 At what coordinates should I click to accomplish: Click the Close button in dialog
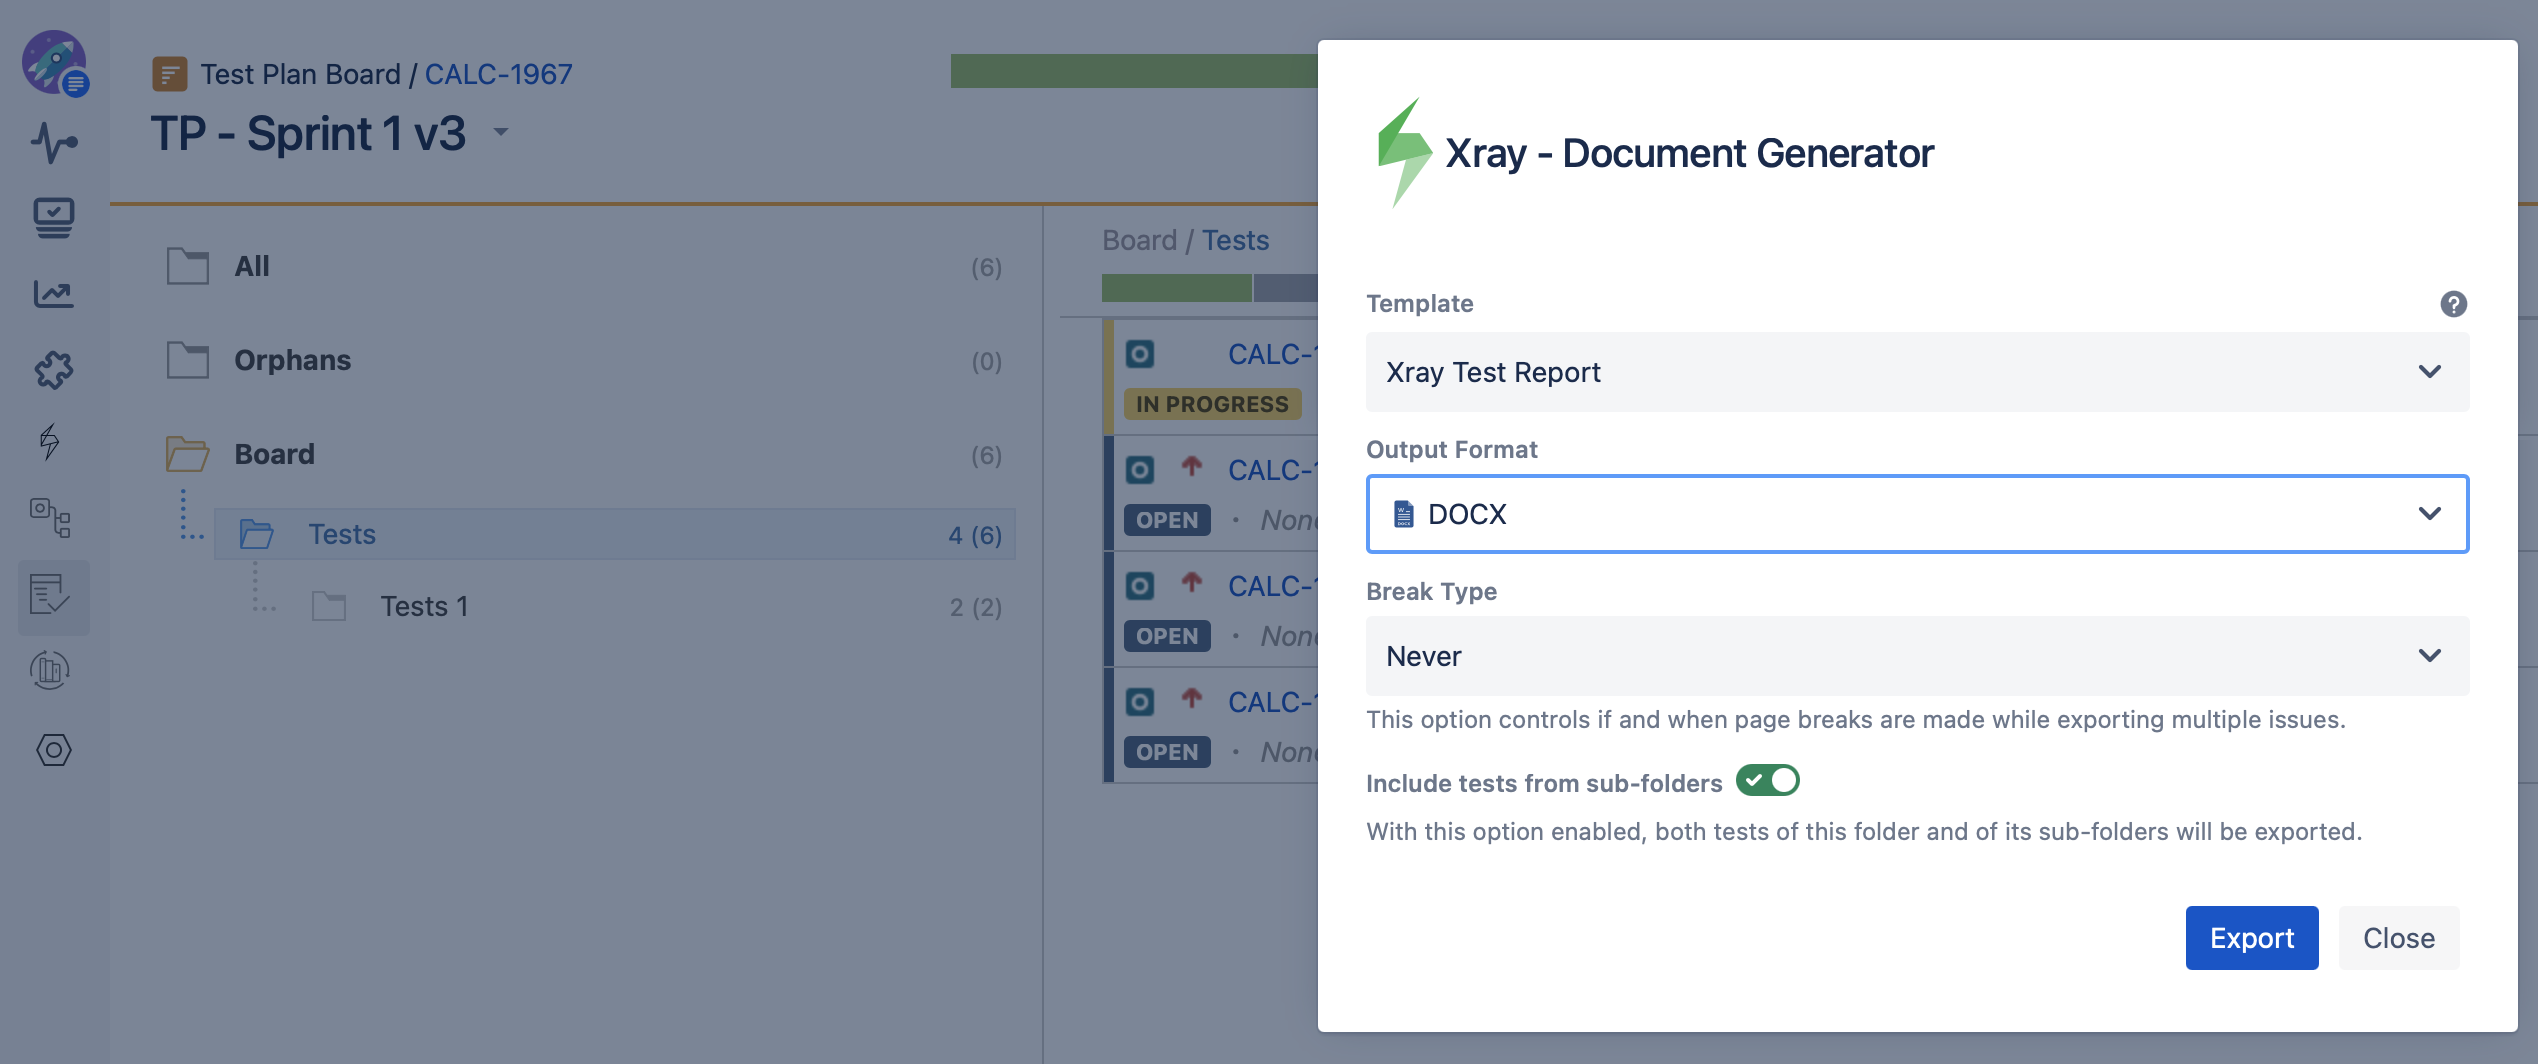(x=2398, y=938)
